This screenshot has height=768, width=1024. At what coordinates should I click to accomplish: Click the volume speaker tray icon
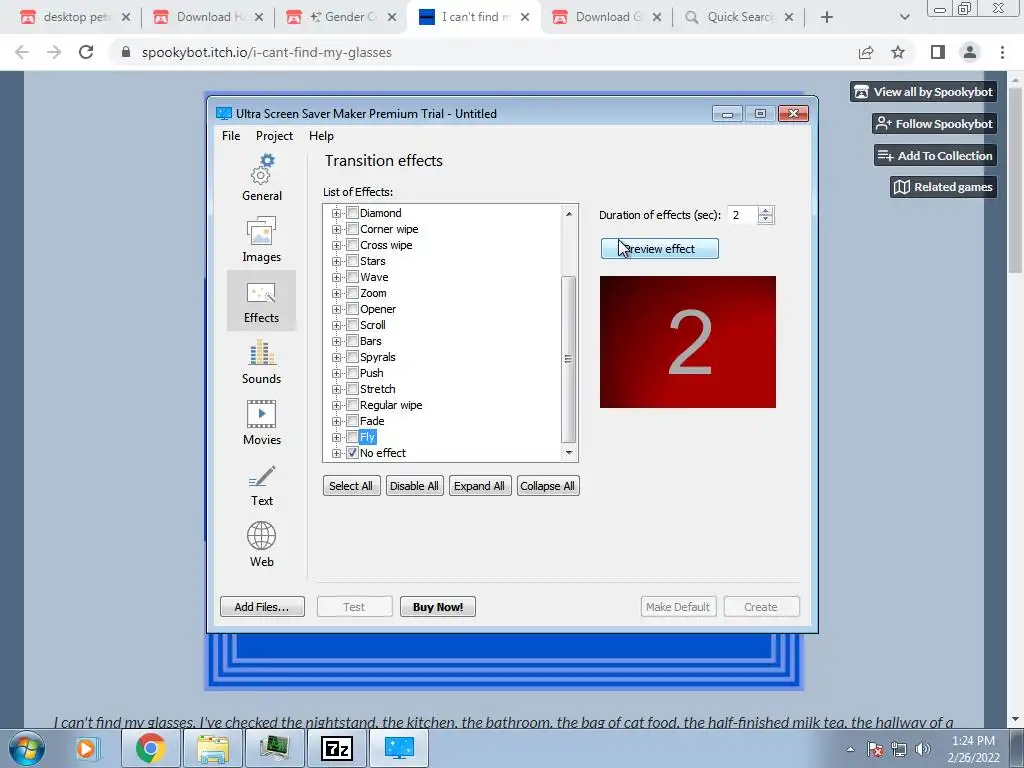click(922, 748)
